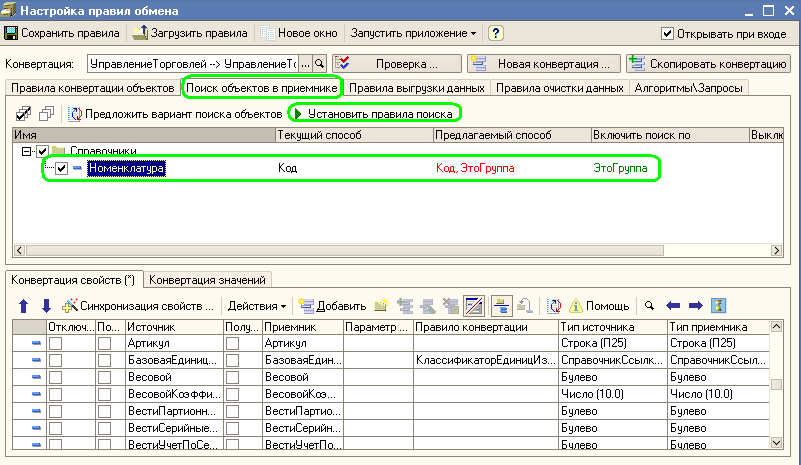Click the red text Код, ЭтоГруппа
This screenshot has width=801, height=465.
pyautogui.click(x=475, y=168)
